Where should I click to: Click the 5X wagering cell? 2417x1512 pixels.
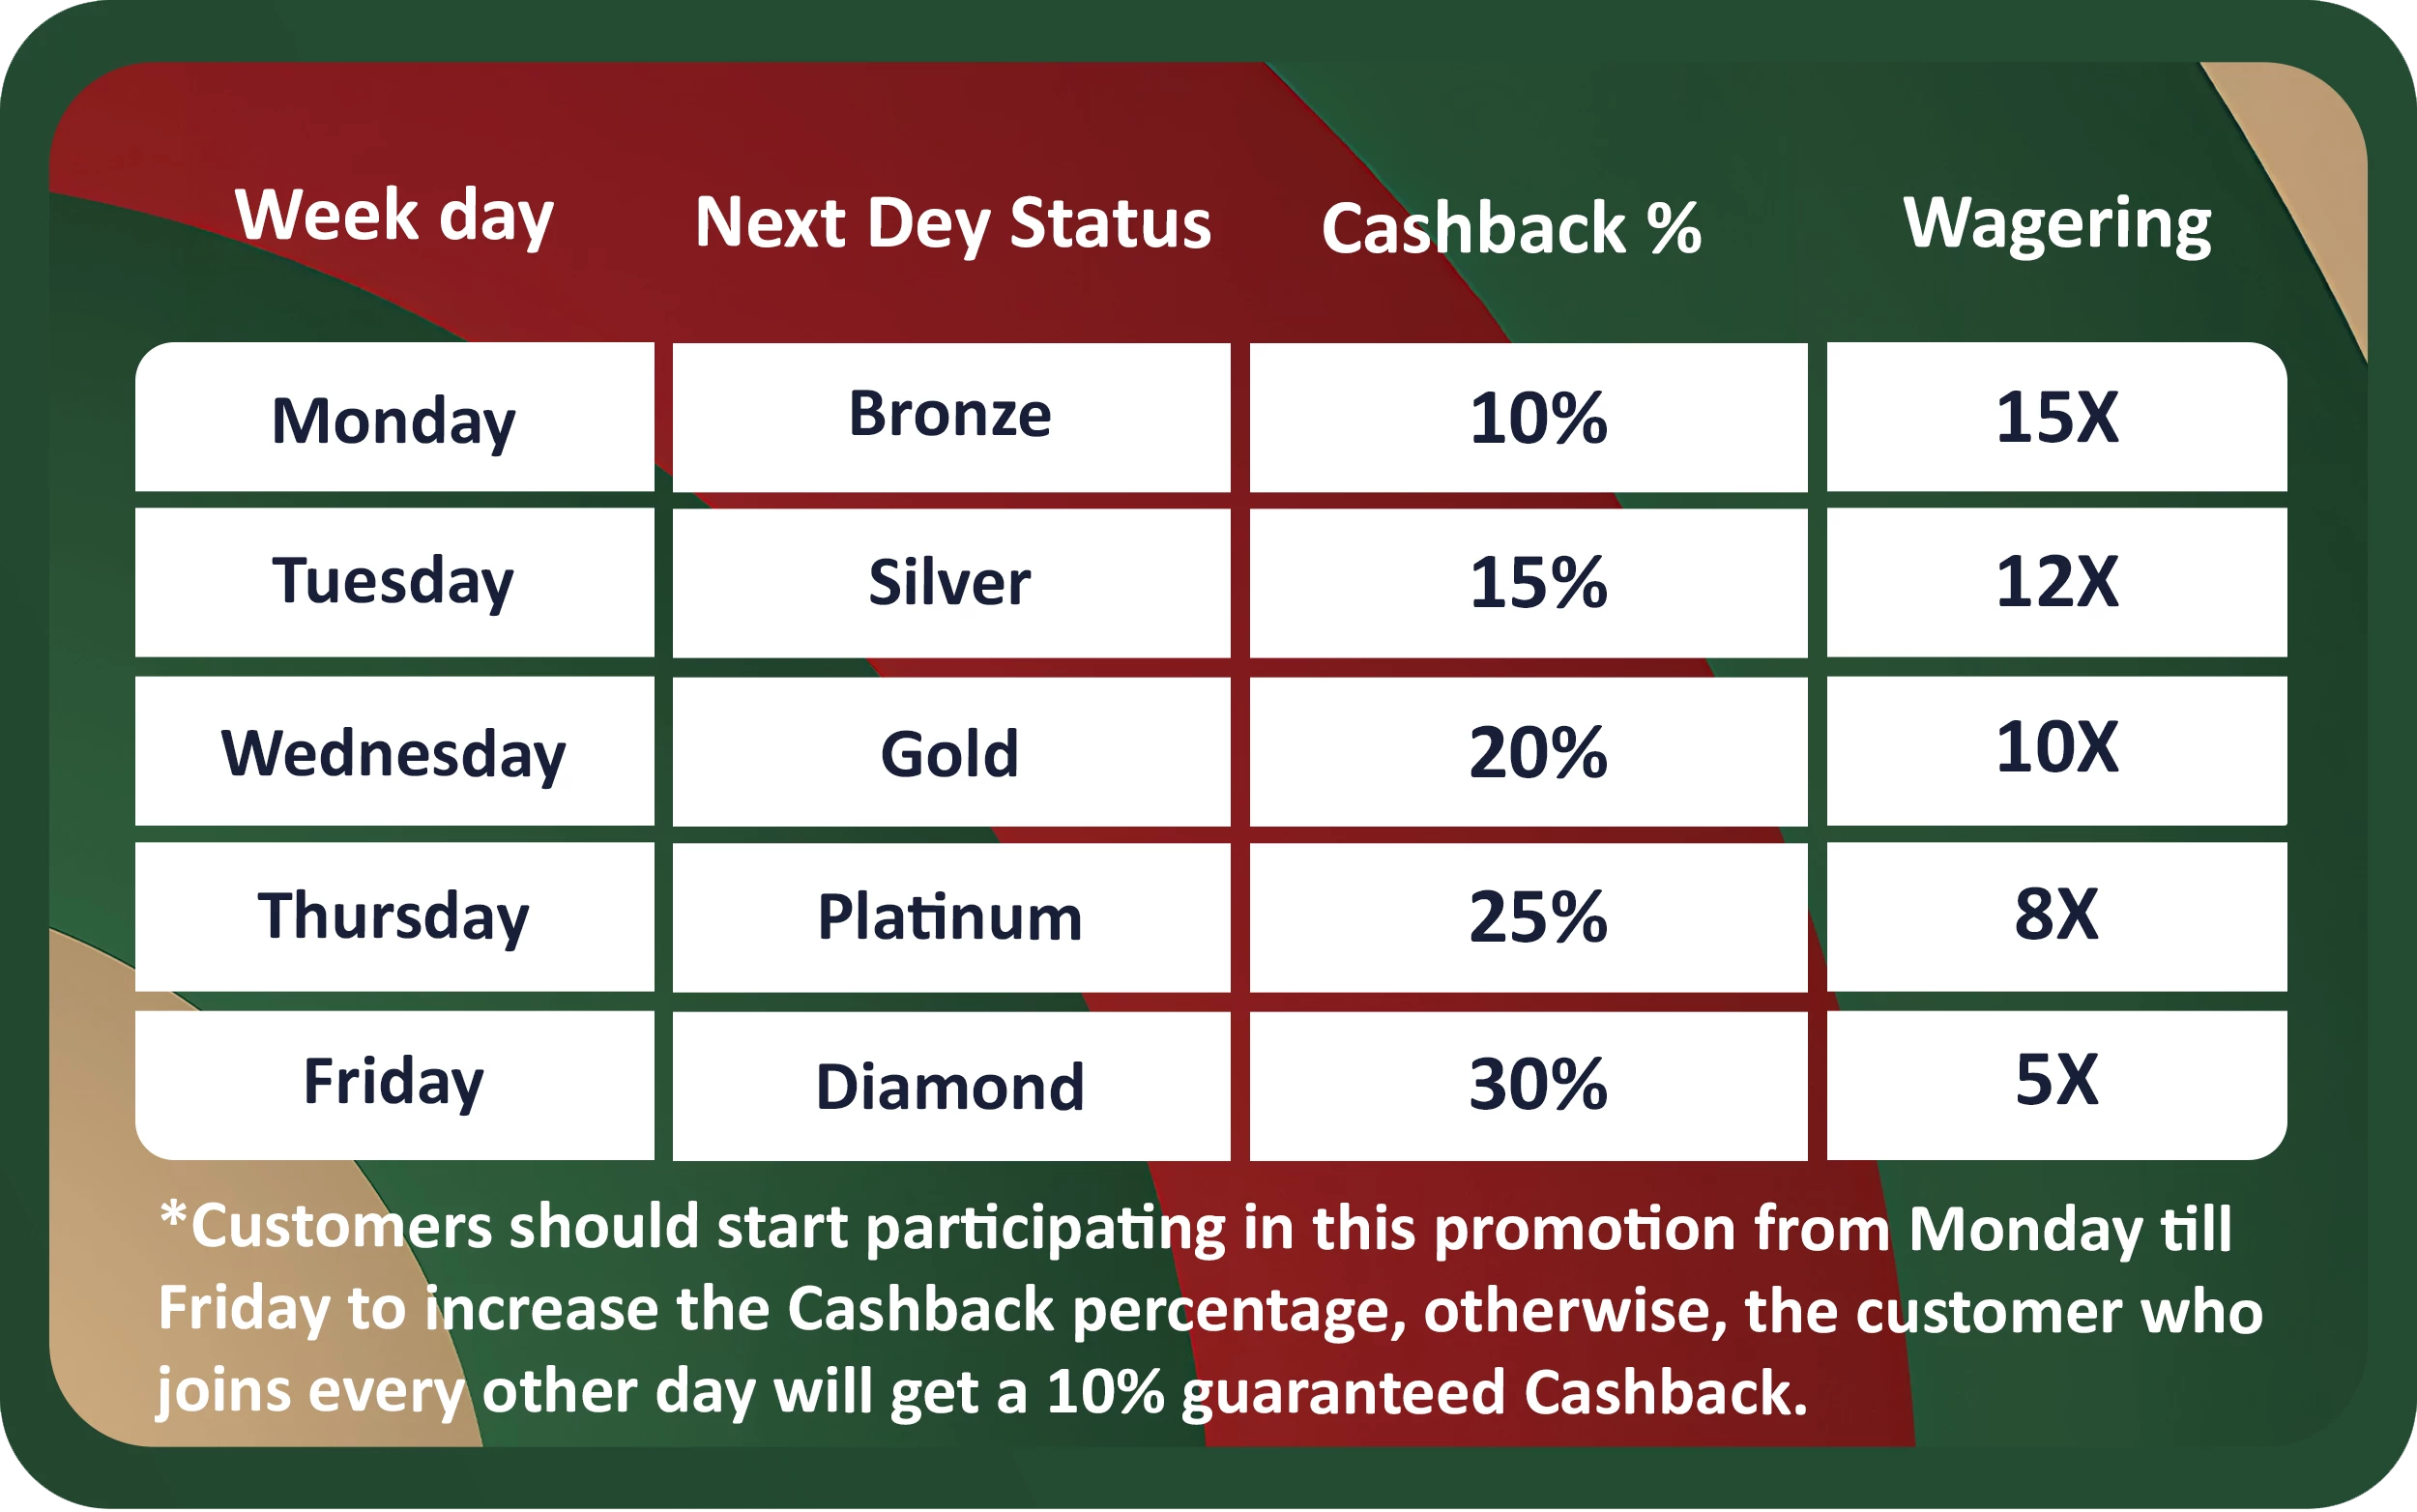click(x=2056, y=1080)
